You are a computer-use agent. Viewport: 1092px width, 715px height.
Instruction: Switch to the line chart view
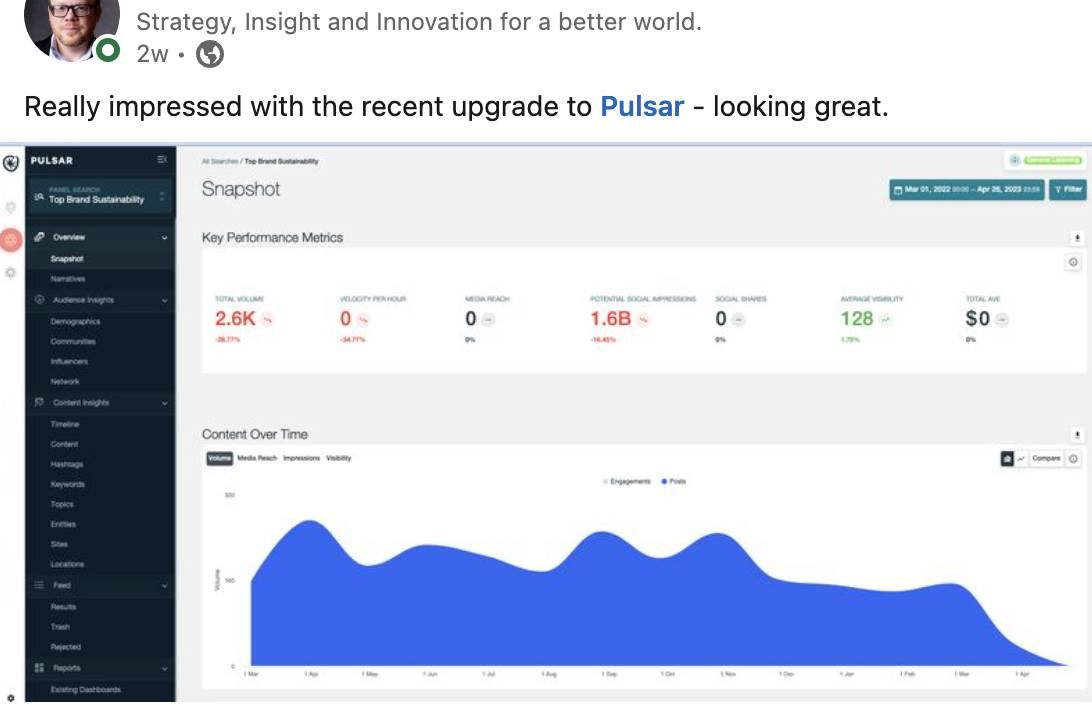click(1021, 459)
